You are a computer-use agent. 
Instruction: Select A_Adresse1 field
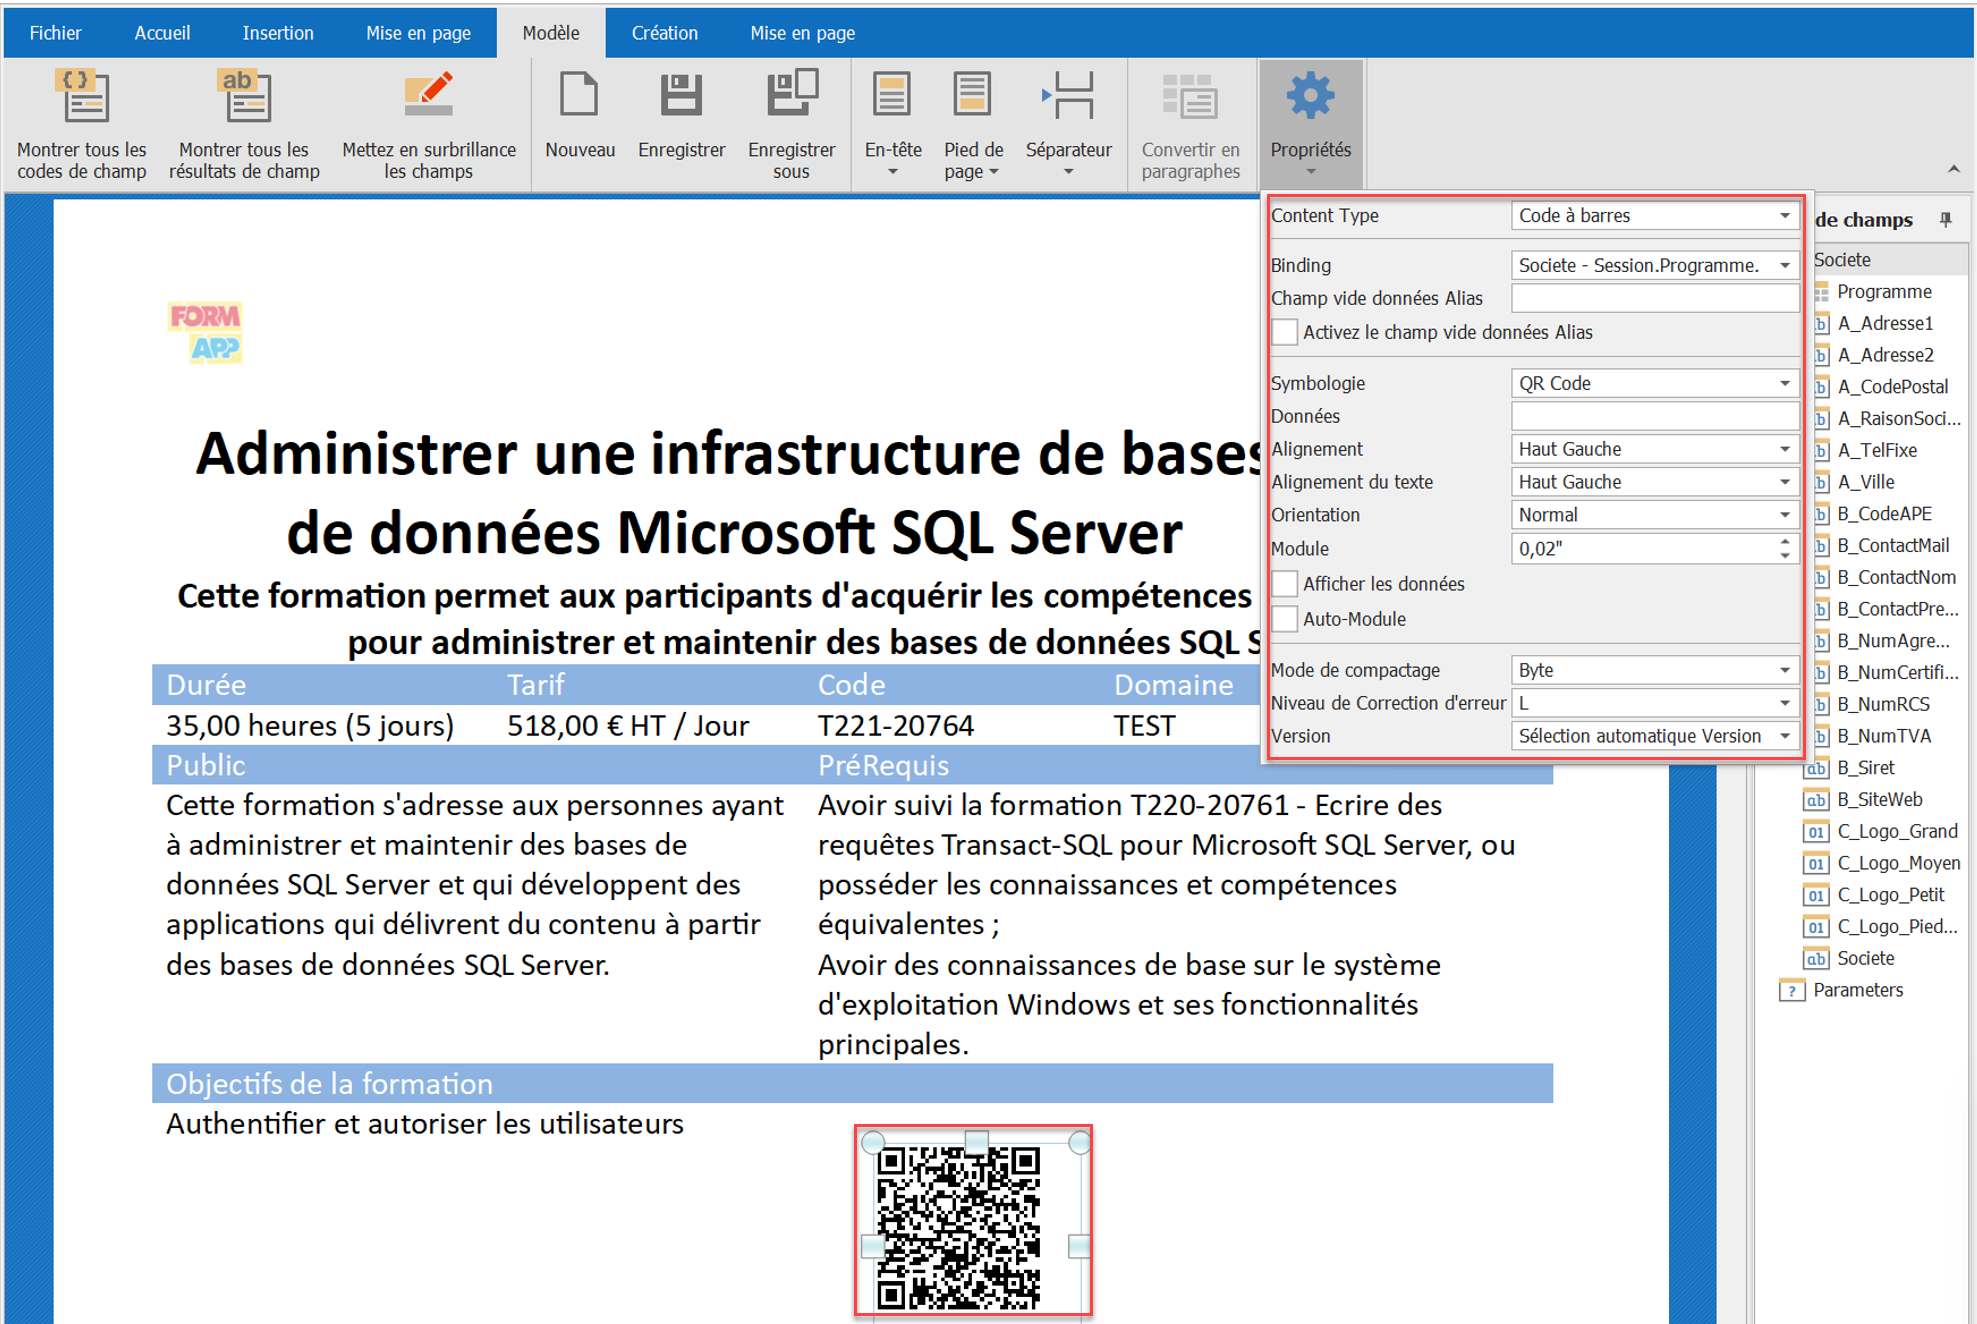click(1885, 323)
